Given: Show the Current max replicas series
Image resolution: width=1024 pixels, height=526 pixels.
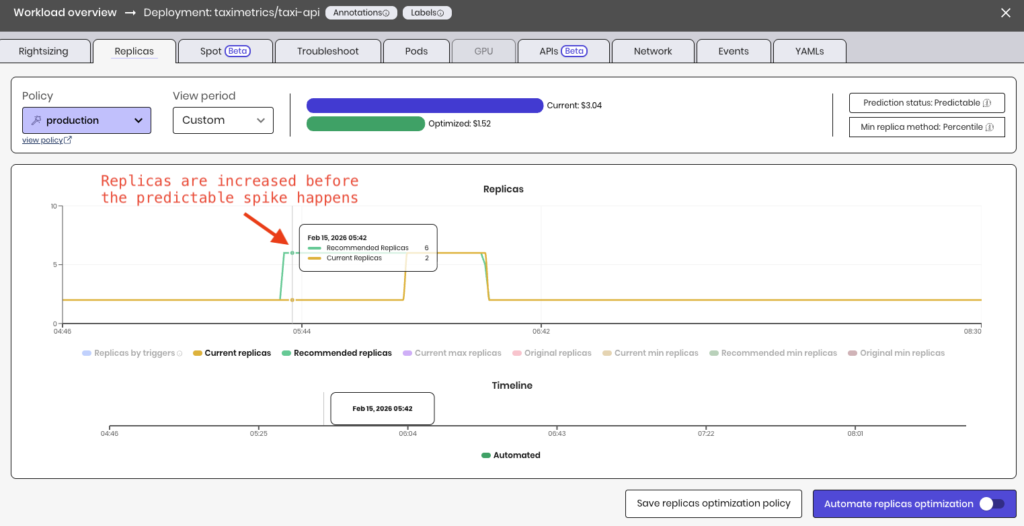Looking at the screenshot, I should click(451, 353).
